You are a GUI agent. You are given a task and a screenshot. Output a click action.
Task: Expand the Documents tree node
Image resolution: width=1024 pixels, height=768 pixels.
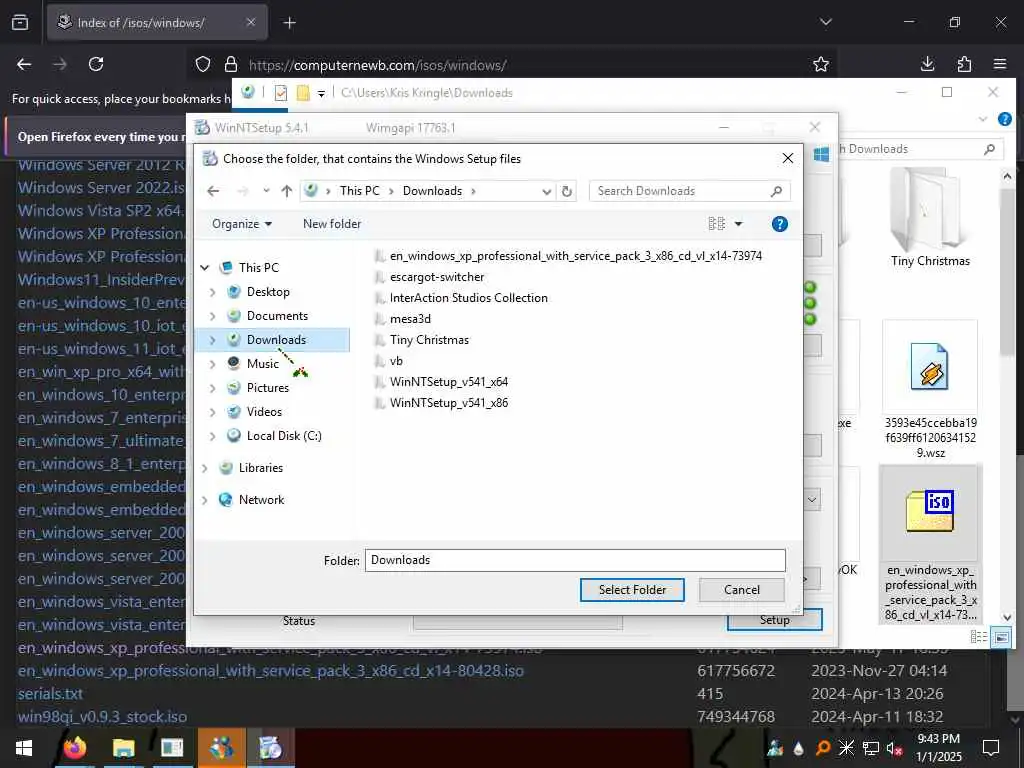click(x=212, y=316)
